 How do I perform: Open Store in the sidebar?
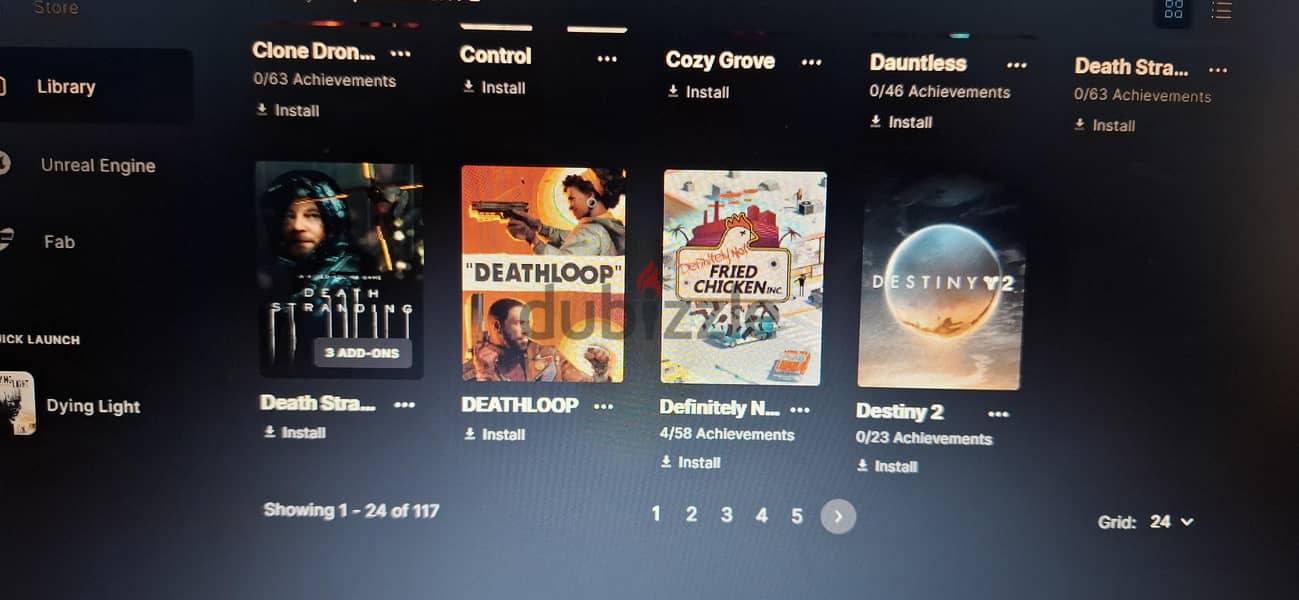pos(56,8)
